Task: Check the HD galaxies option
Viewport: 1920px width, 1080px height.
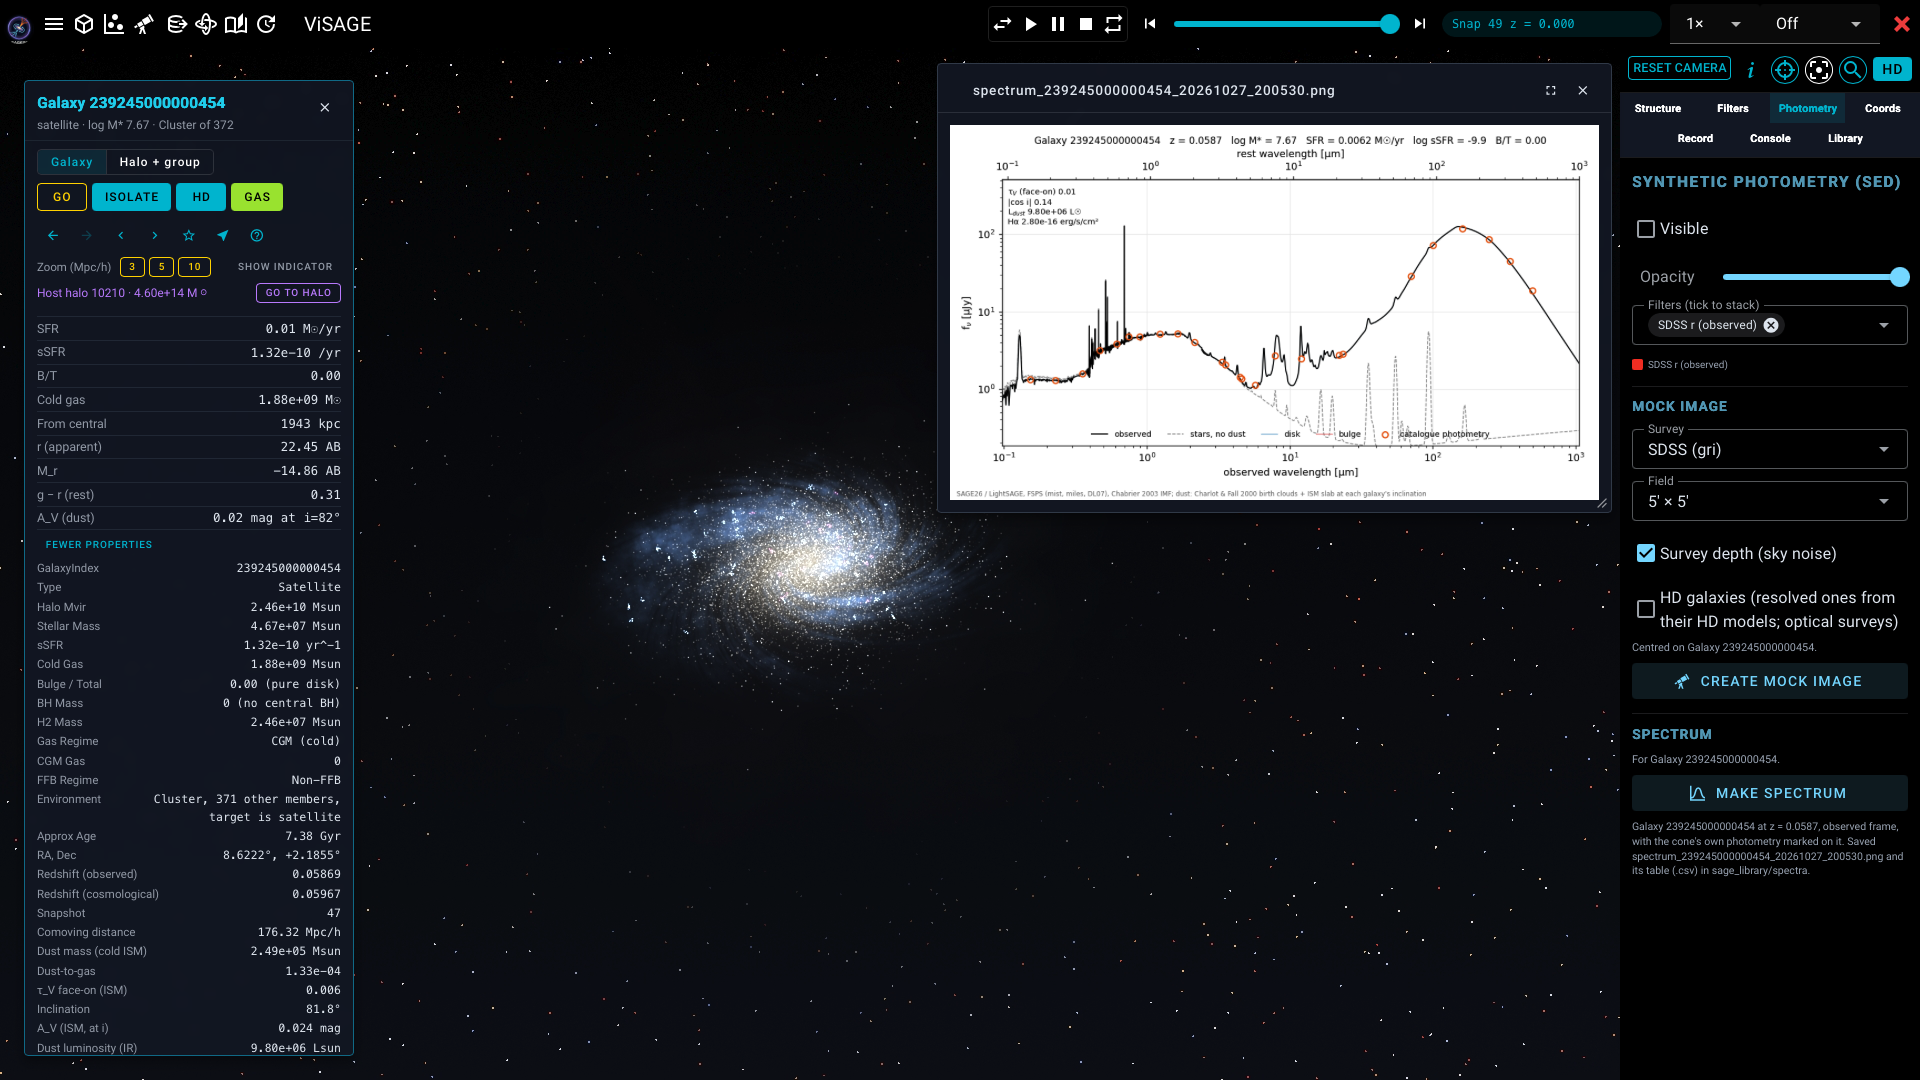Action: (1646, 609)
